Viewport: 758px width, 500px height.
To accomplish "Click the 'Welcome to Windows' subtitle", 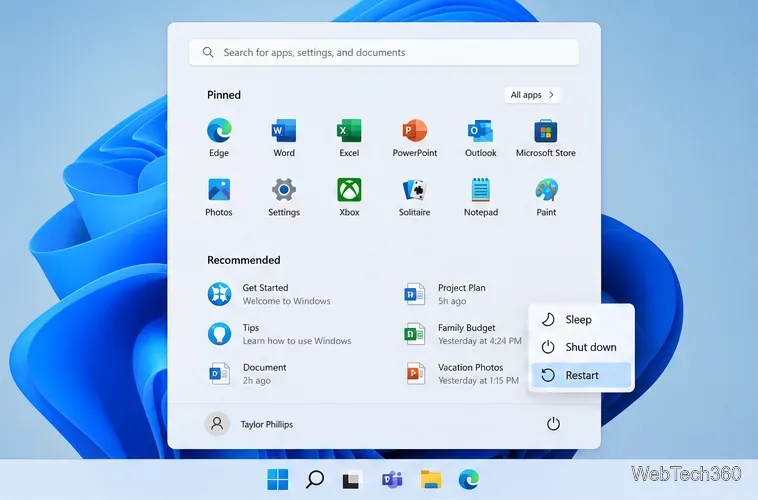I will pyautogui.click(x=287, y=301).
